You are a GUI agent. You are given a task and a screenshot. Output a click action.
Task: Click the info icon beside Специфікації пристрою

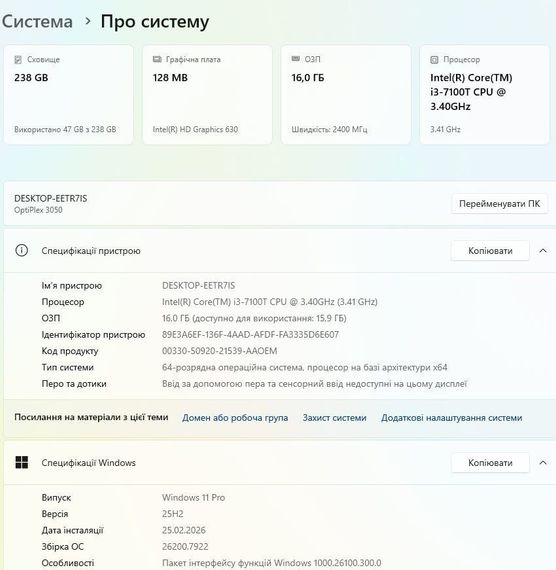click(x=21, y=250)
